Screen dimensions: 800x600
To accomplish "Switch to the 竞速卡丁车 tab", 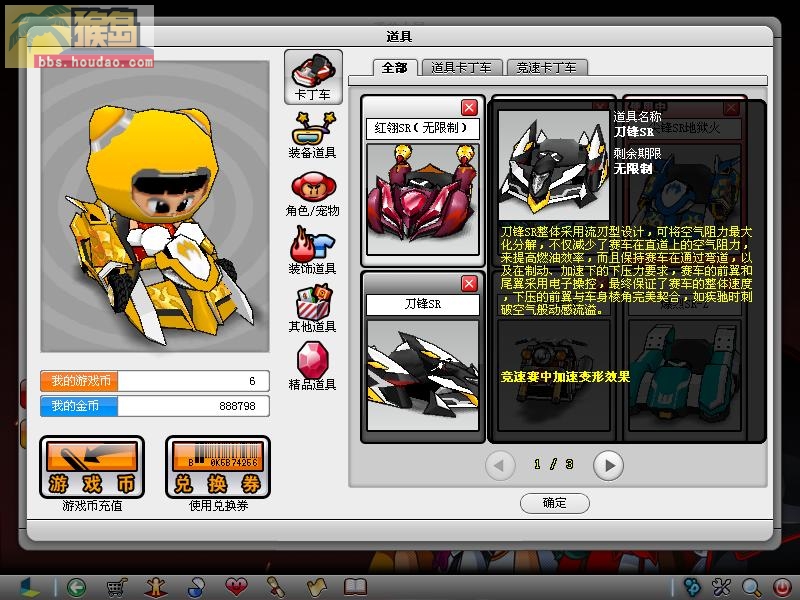I will coord(547,67).
